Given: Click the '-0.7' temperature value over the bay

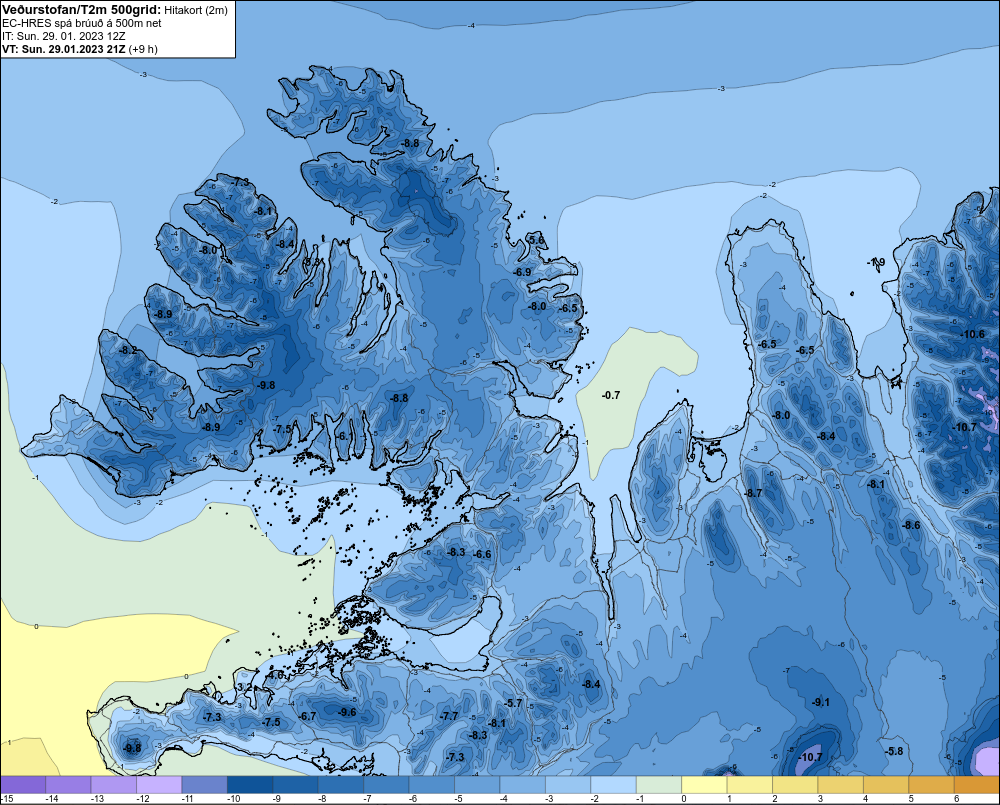Looking at the screenshot, I should (x=610, y=395).
